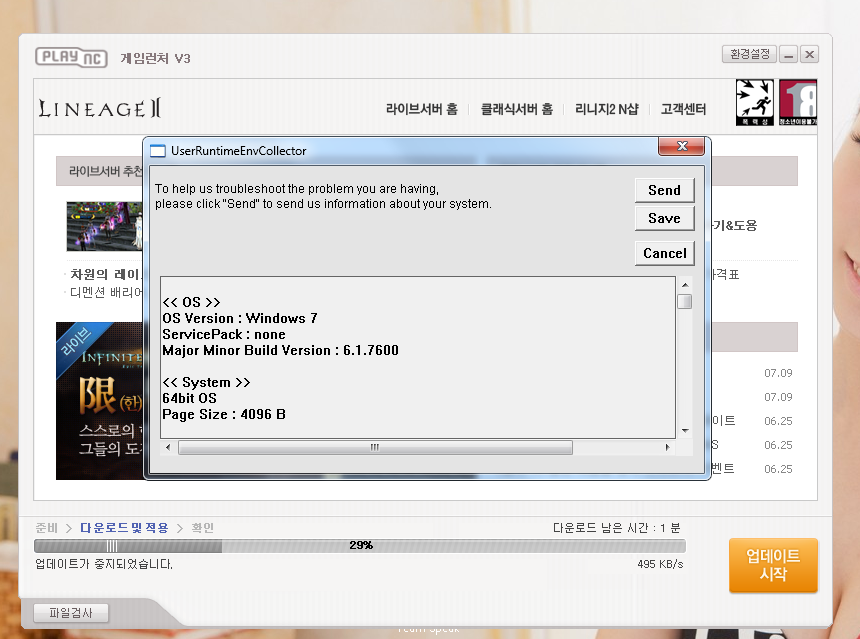Click the 다운로드 및 적용 step label
Viewport: 860px width, 639px height.
click(124, 528)
